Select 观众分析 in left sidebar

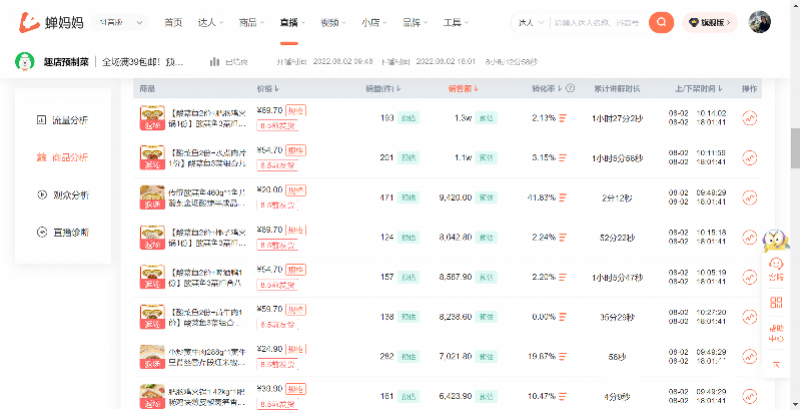pyautogui.click(x=63, y=194)
